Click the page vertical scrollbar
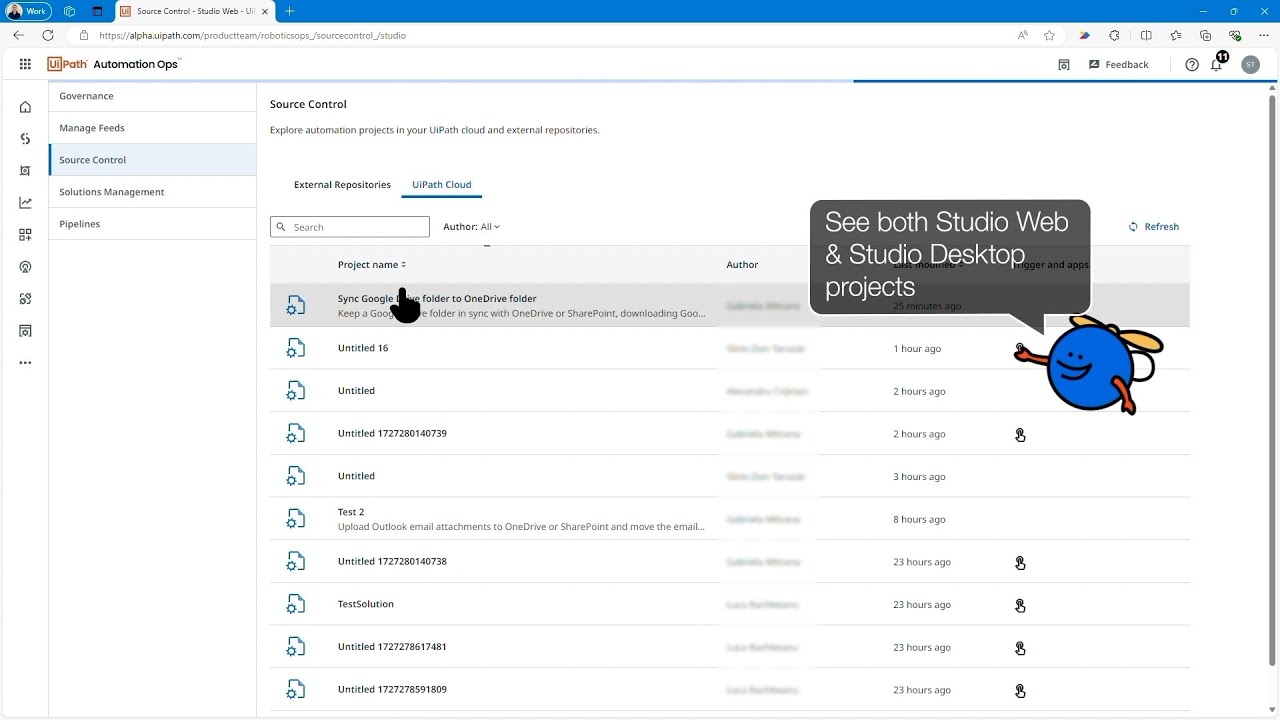The image size is (1280, 720). [x=1272, y=380]
